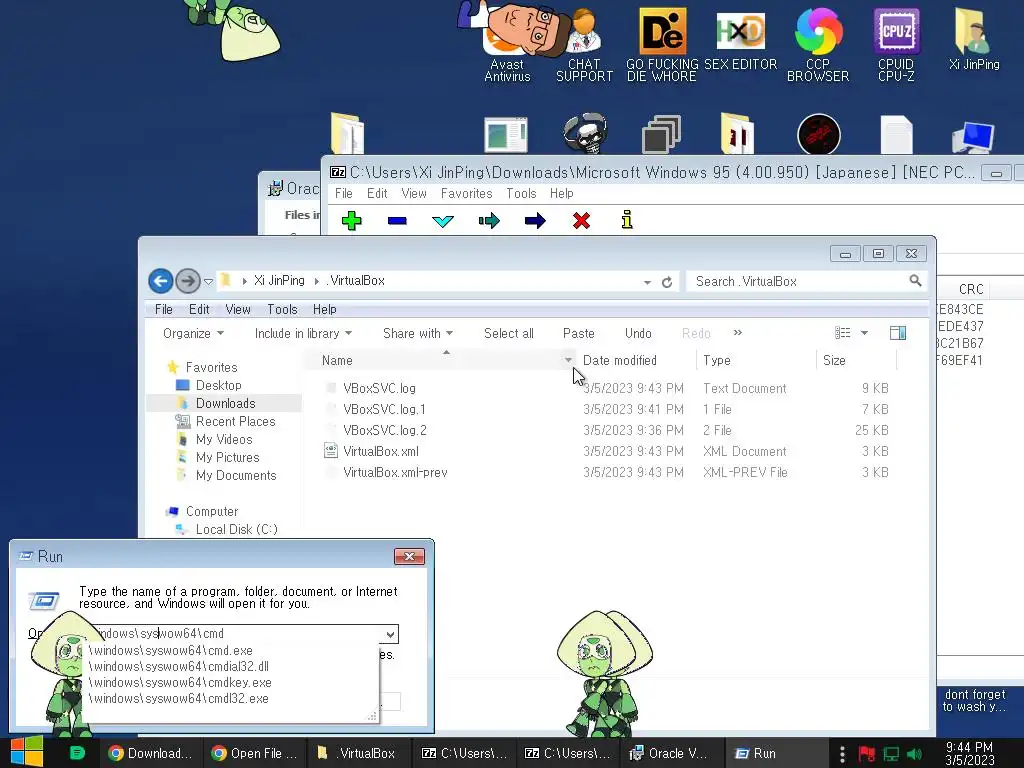Open the HxD SEX EDITOR desktop icon
The image size is (1024, 768).
point(741,39)
